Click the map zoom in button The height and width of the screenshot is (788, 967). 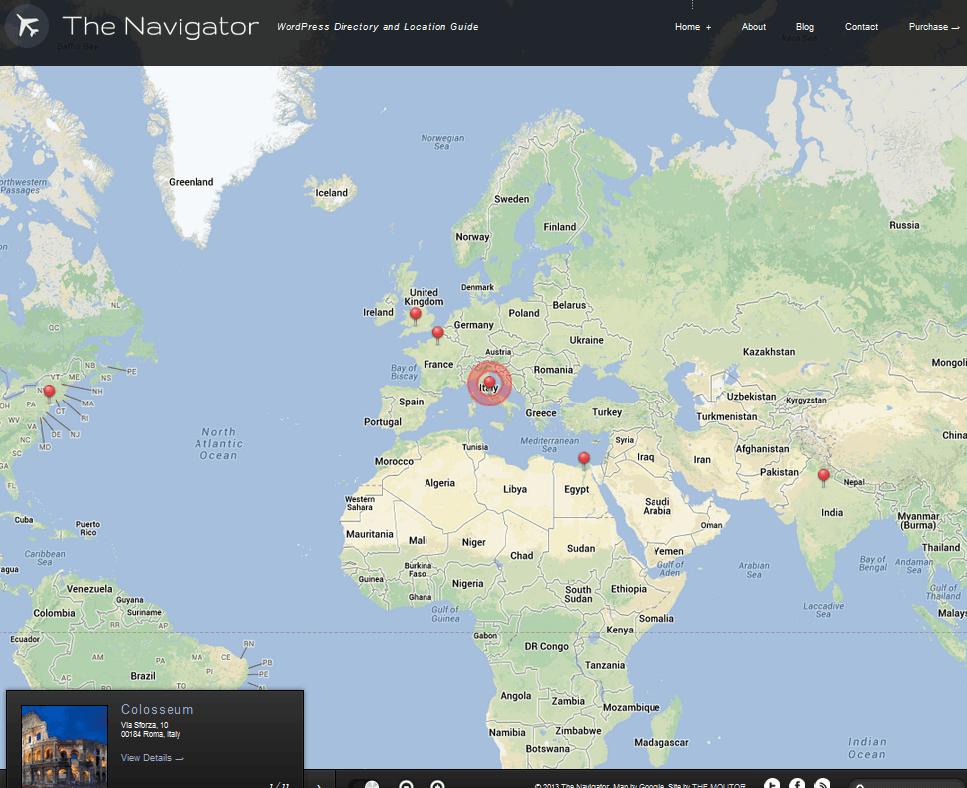point(437,785)
